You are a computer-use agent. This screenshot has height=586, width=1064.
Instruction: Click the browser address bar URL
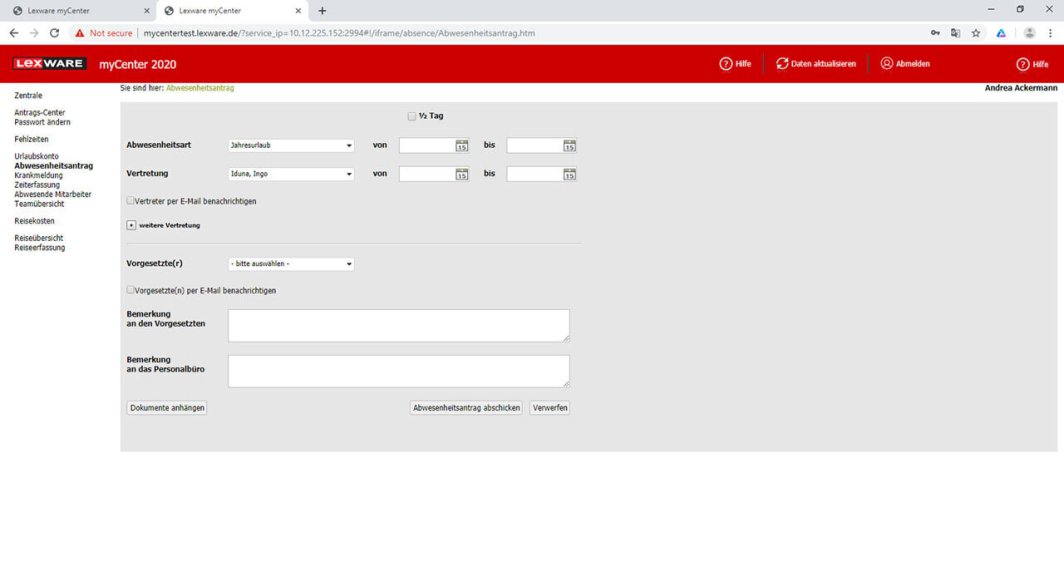339,33
